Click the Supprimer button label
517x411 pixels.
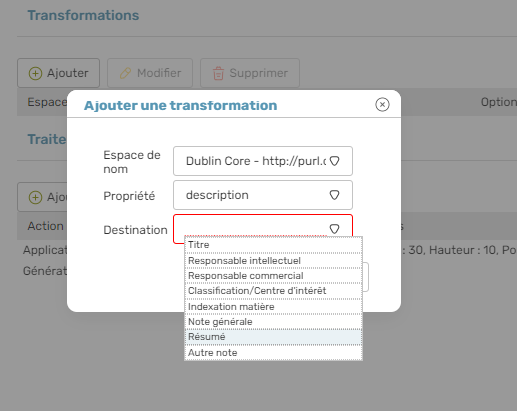point(259,73)
